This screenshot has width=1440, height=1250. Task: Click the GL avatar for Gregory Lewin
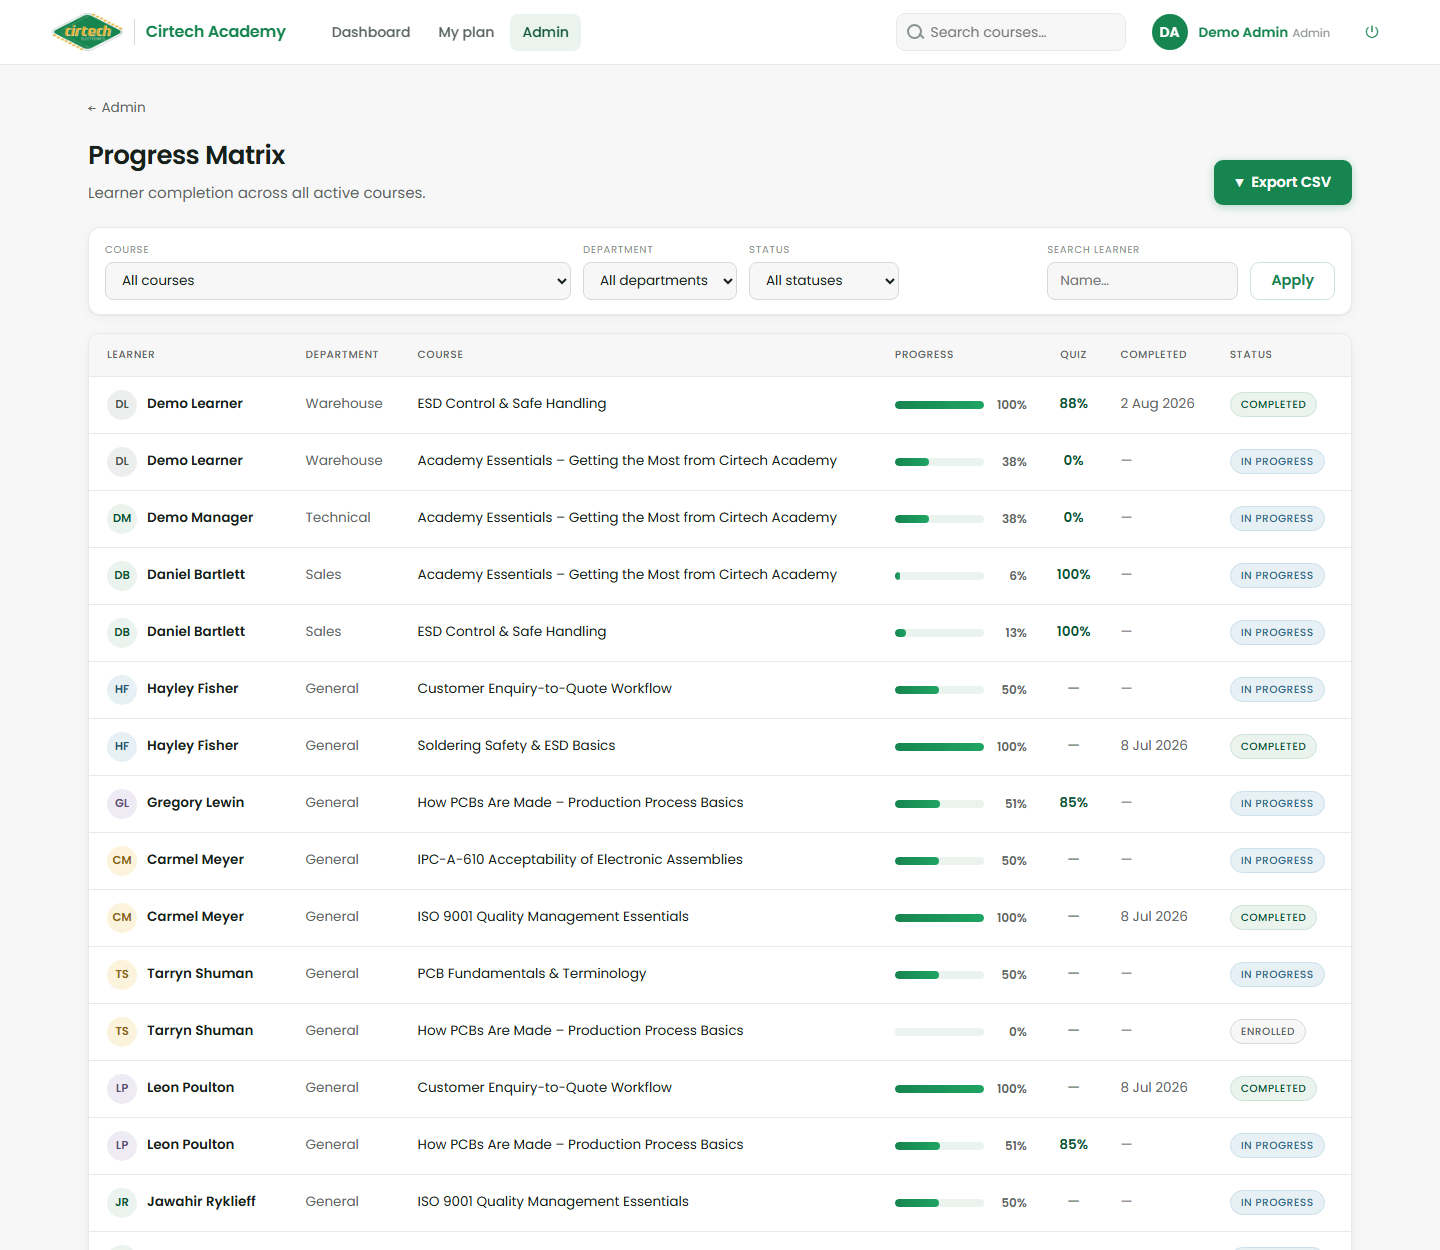point(122,803)
